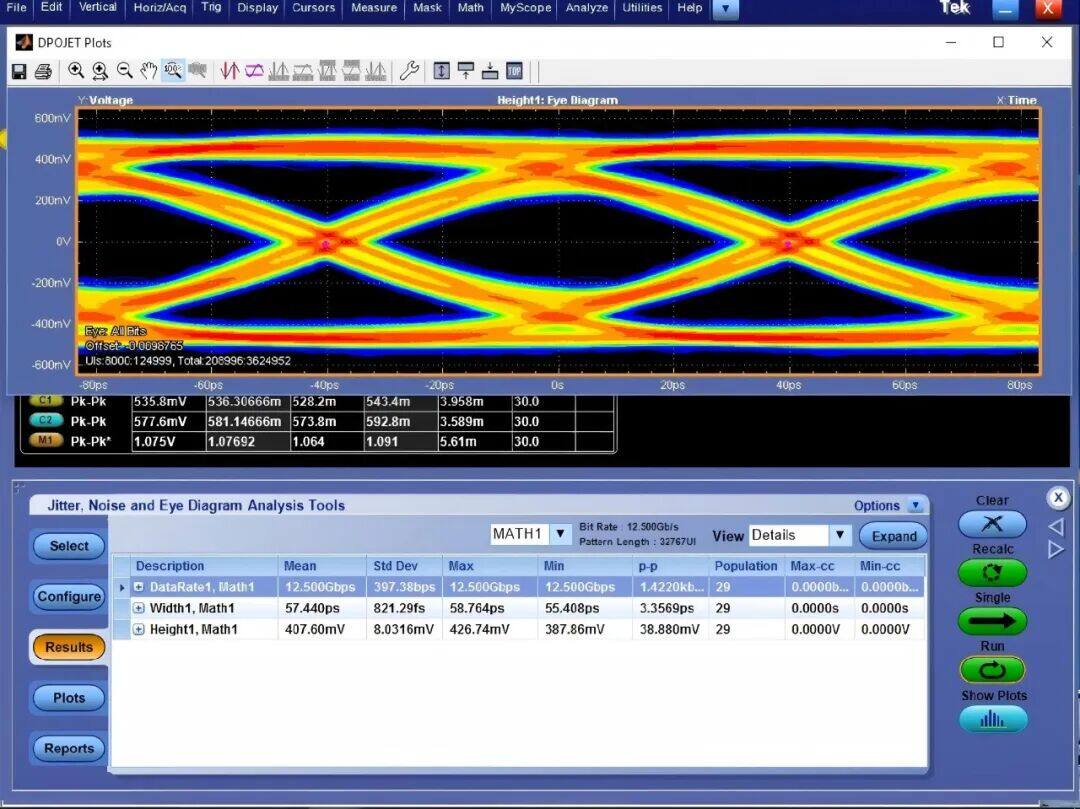Click the M1 math badge
This screenshot has height=809, width=1080.
pos(46,441)
